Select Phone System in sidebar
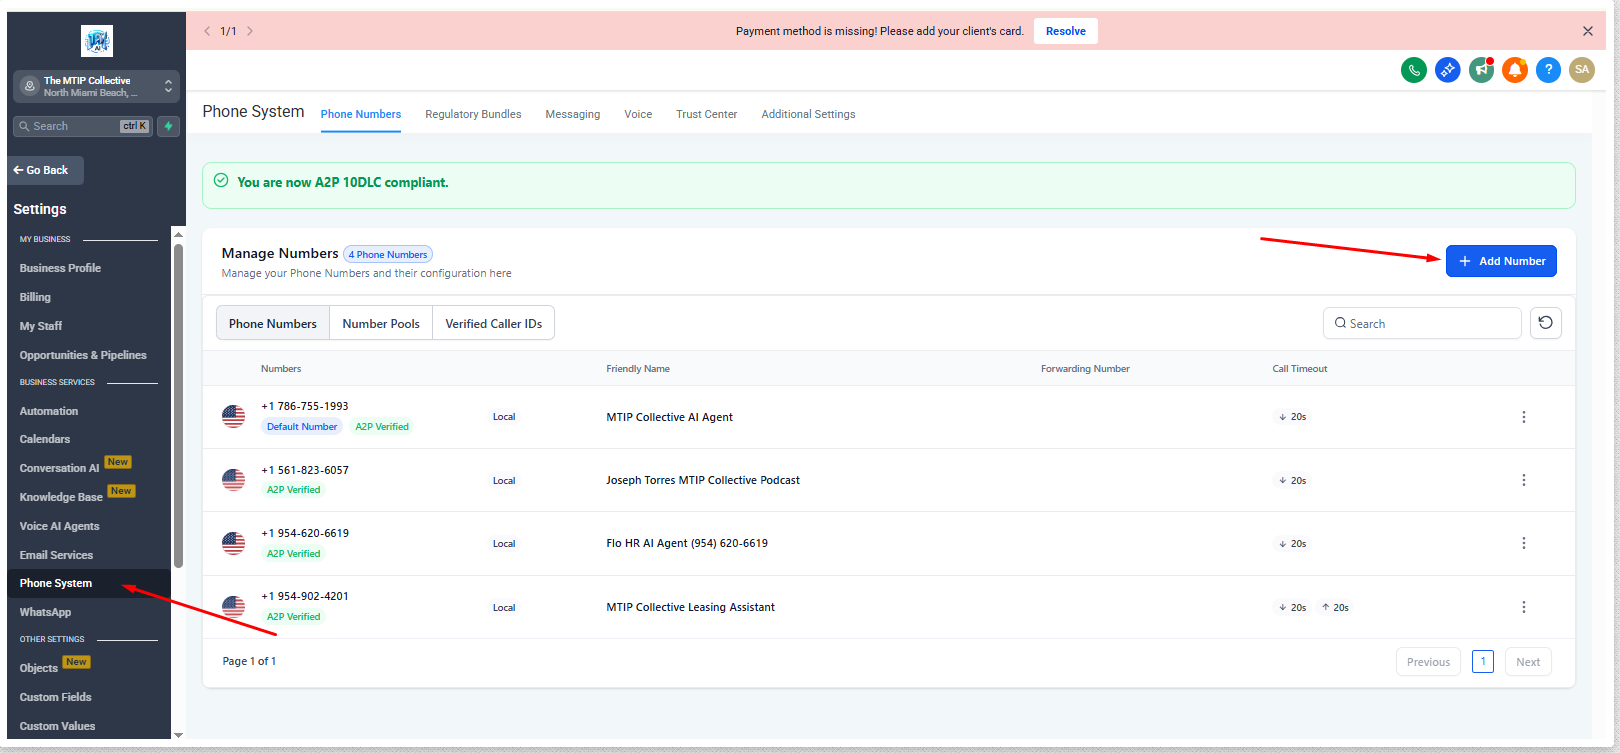This screenshot has width=1620, height=753. point(56,583)
